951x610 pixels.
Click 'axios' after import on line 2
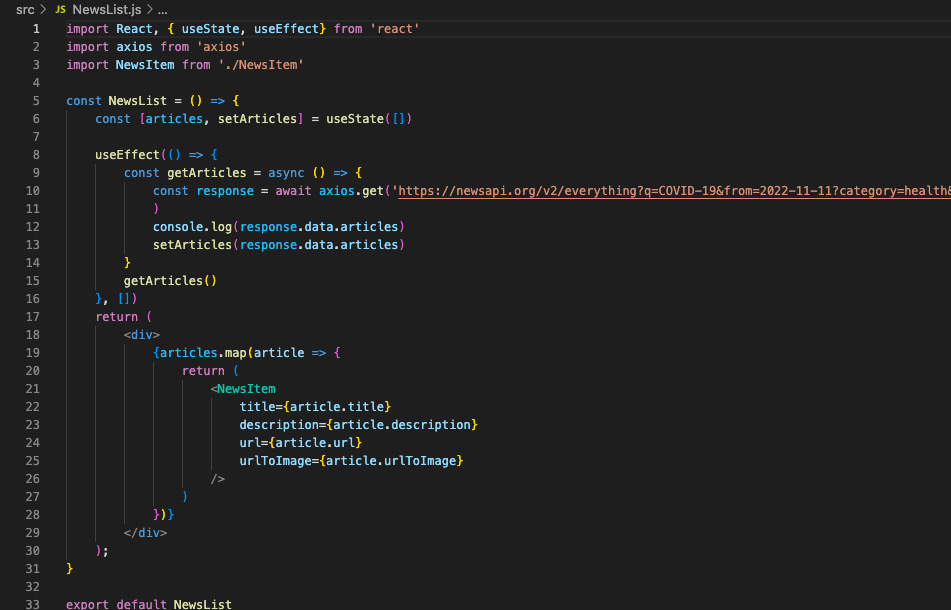click(134, 47)
